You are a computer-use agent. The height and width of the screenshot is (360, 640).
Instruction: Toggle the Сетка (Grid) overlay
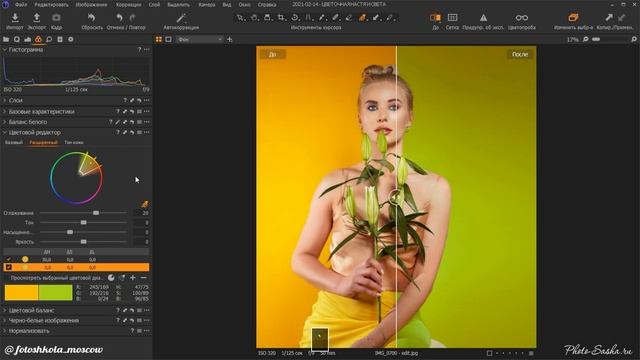coord(452,18)
